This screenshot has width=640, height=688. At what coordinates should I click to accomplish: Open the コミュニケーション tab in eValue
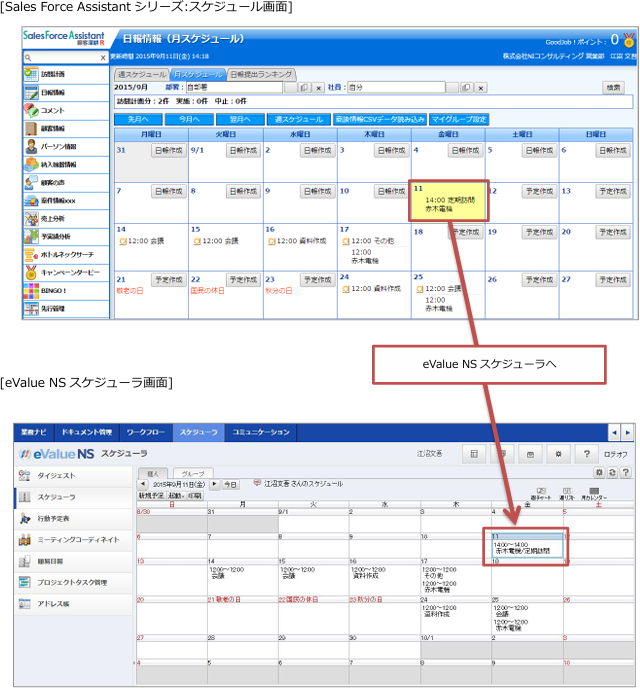(261, 432)
